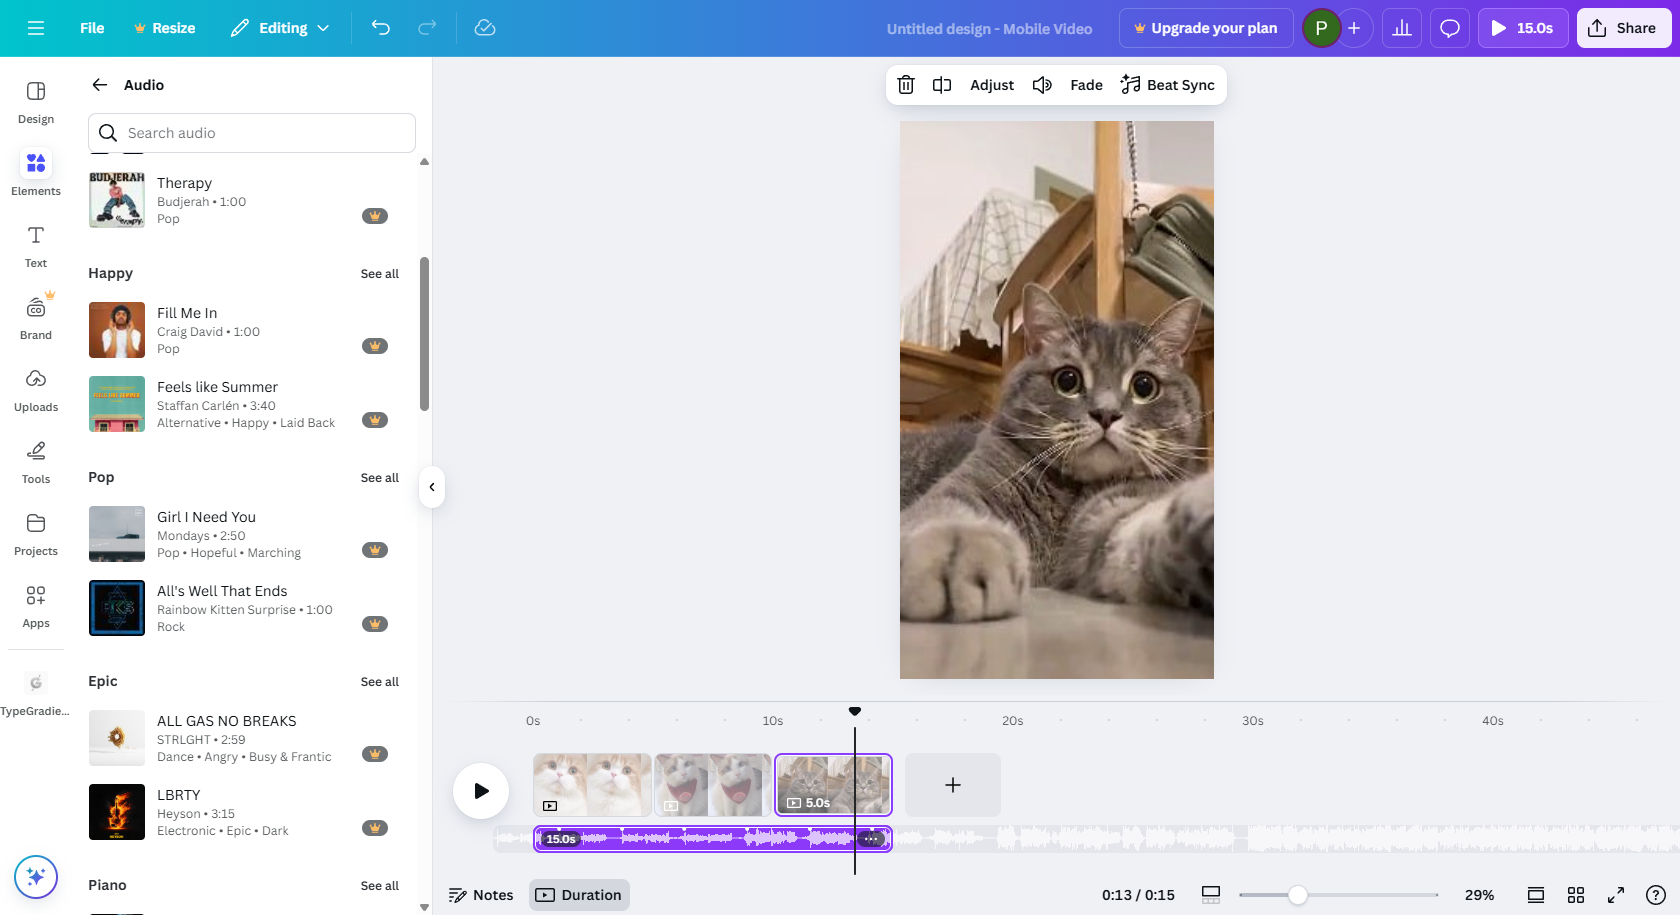Choose the LBRTY track by Heyson
Screen dimensions: 1680x915
(x=244, y=812)
